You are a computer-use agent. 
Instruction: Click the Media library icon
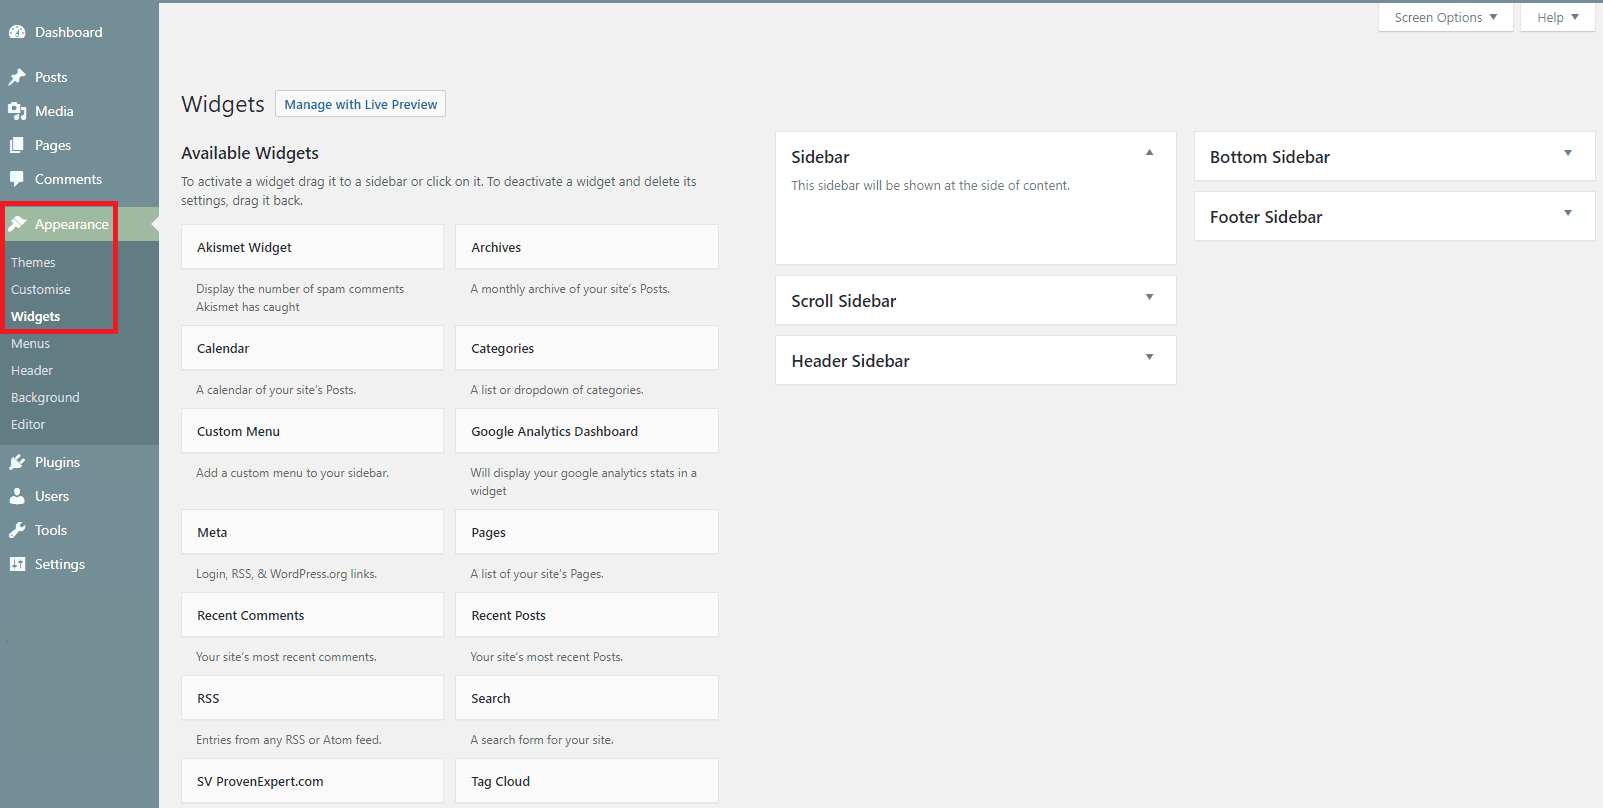(17, 111)
